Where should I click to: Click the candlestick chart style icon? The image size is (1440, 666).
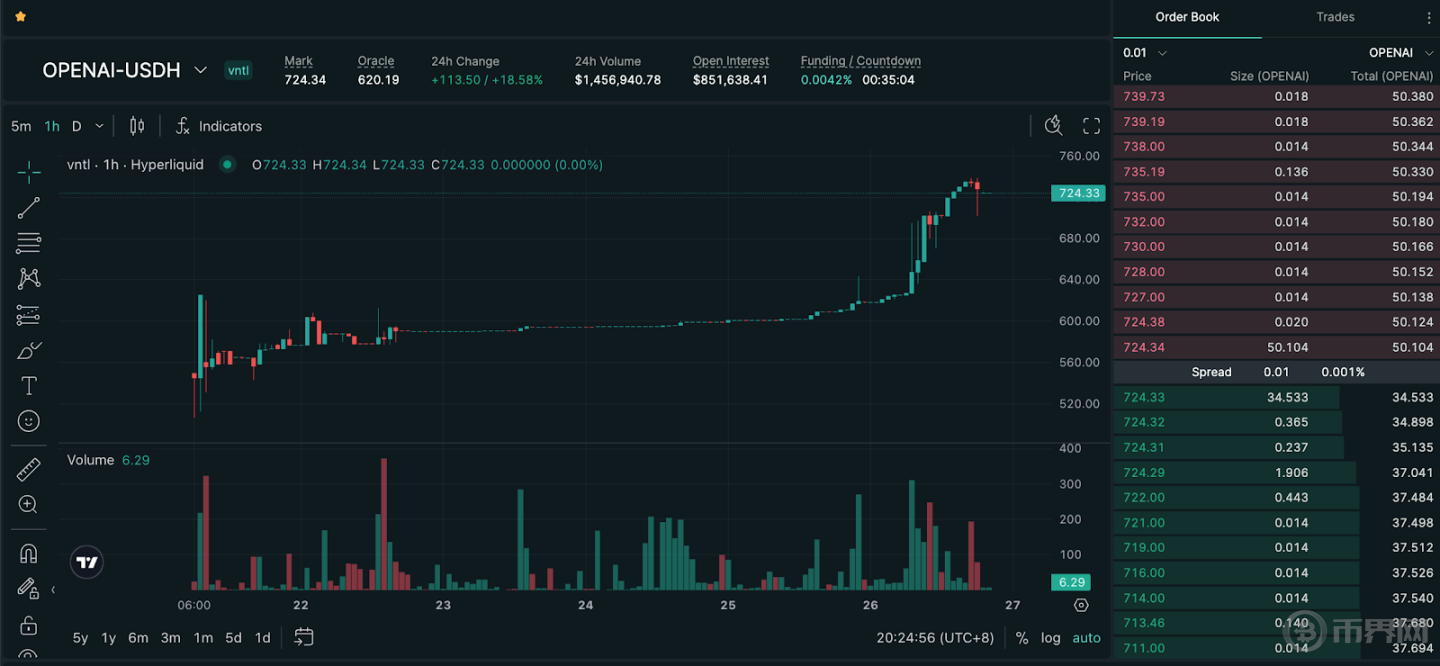[137, 126]
